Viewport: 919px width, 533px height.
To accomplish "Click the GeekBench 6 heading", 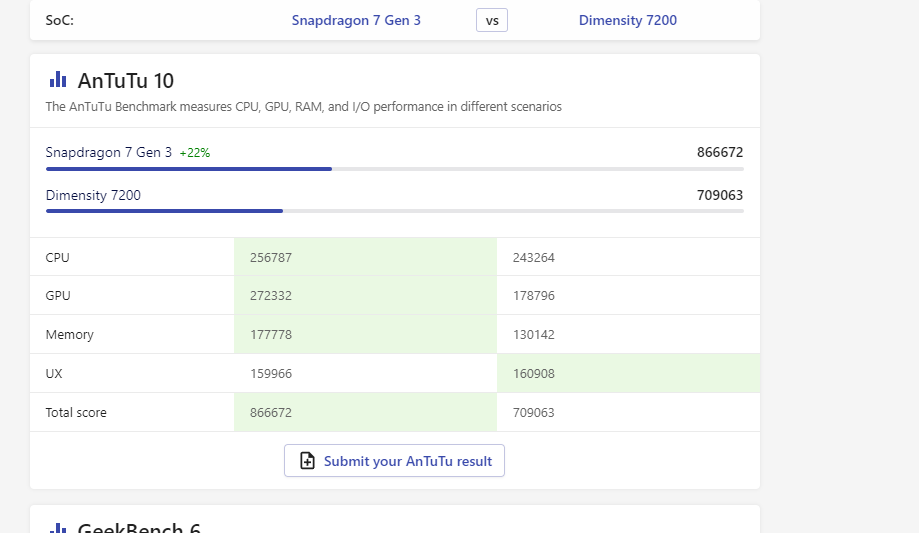I will tap(139, 528).
